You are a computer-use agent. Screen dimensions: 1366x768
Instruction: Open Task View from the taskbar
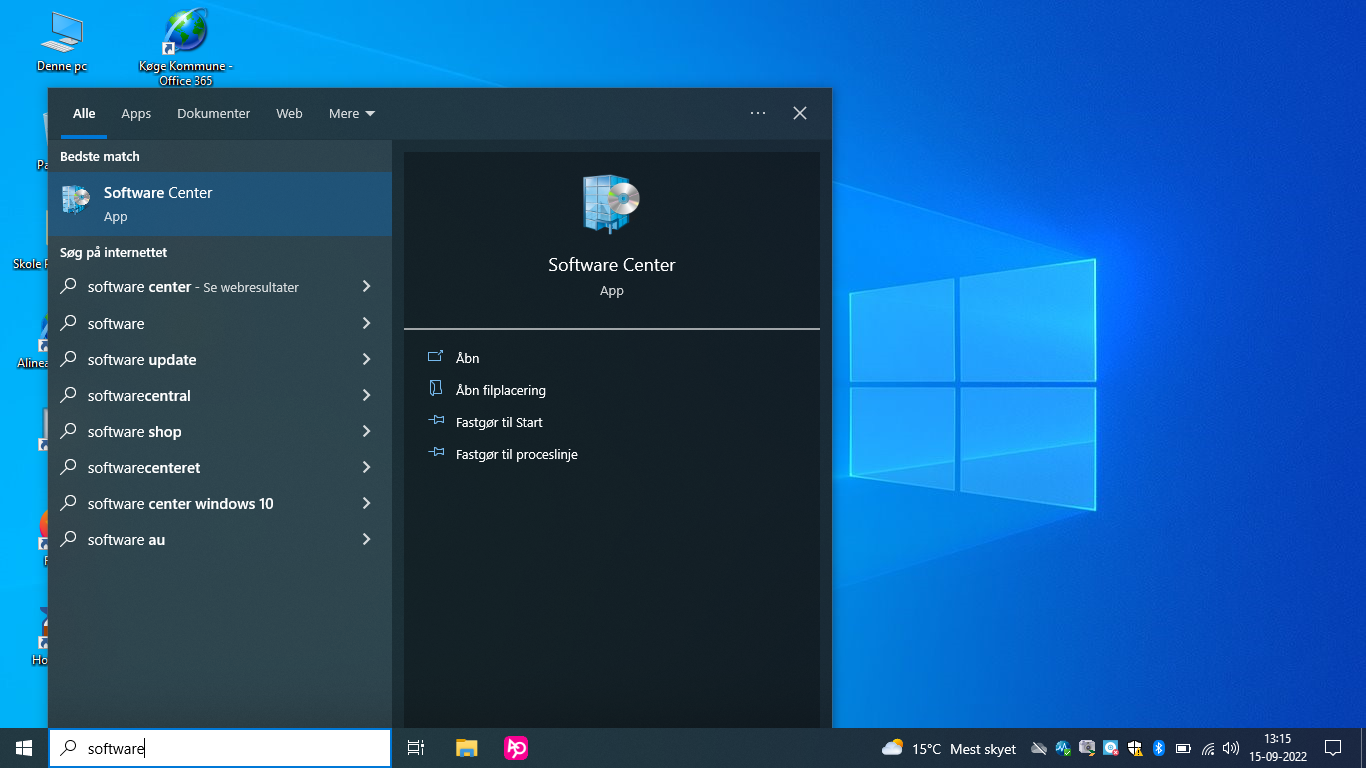click(416, 748)
